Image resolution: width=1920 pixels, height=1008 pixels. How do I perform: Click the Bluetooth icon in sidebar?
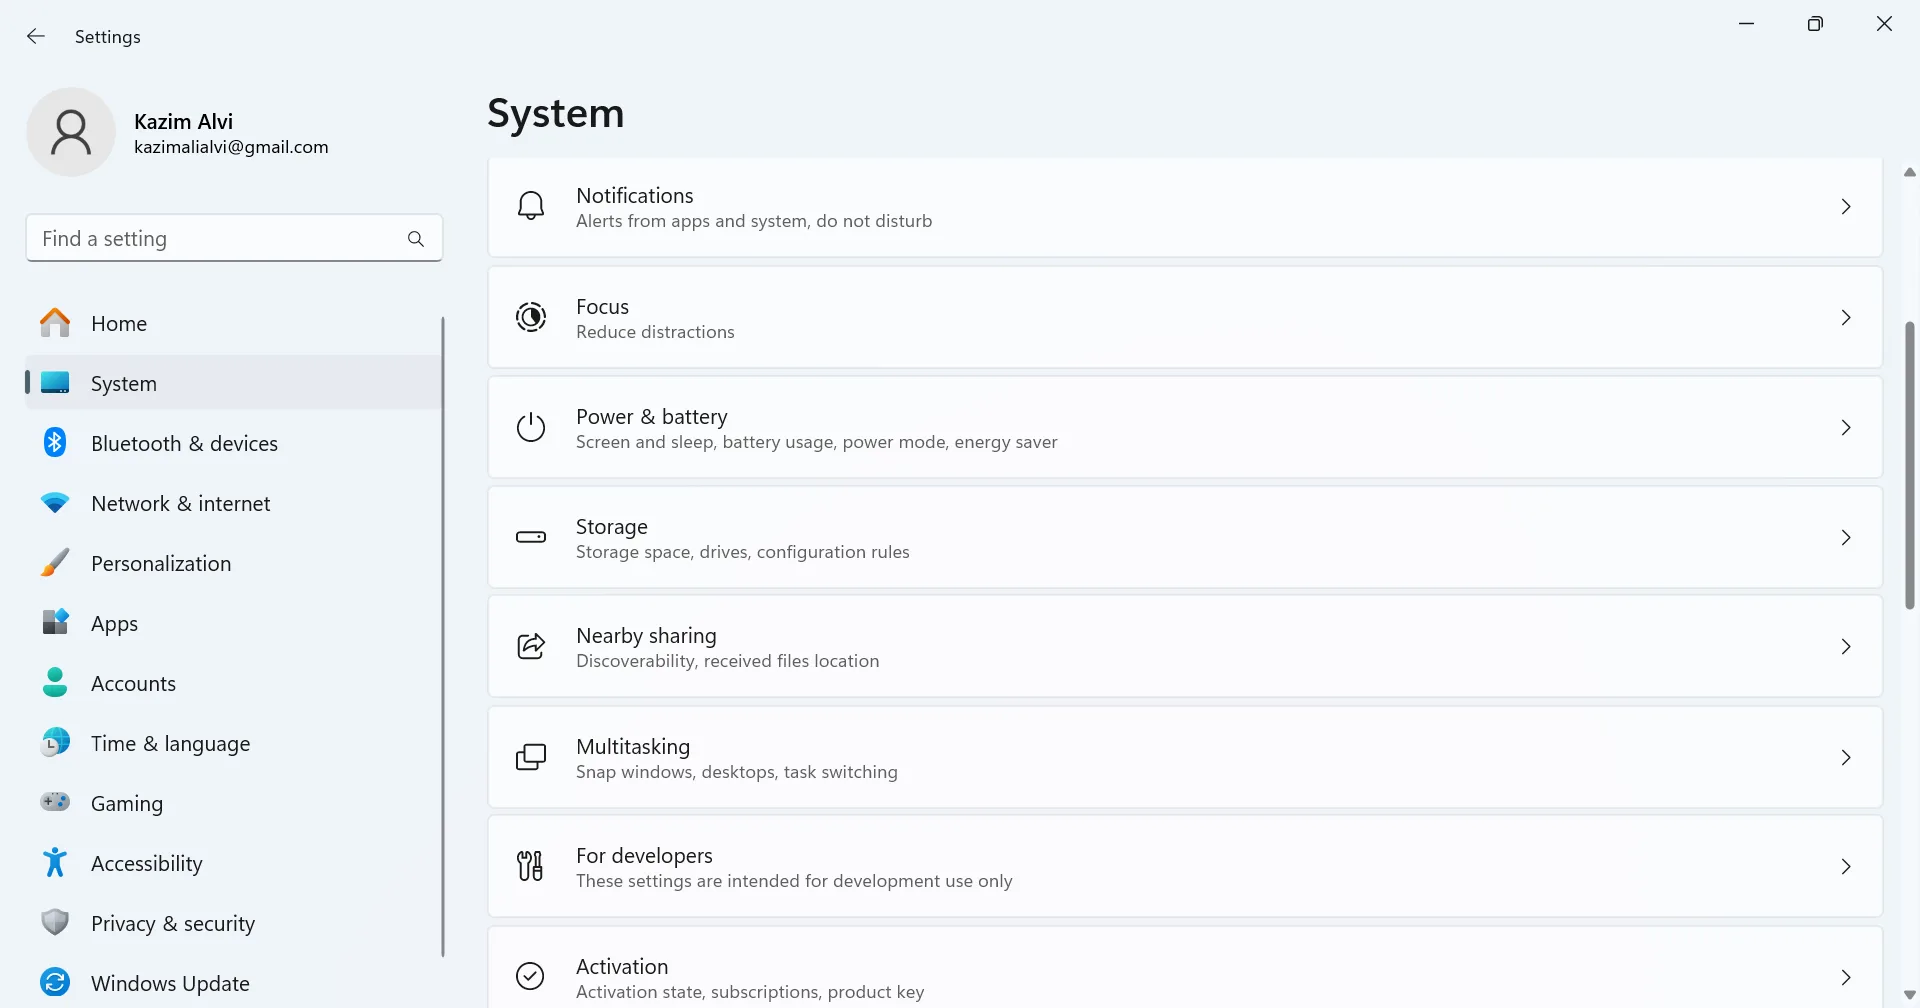(x=55, y=443)
